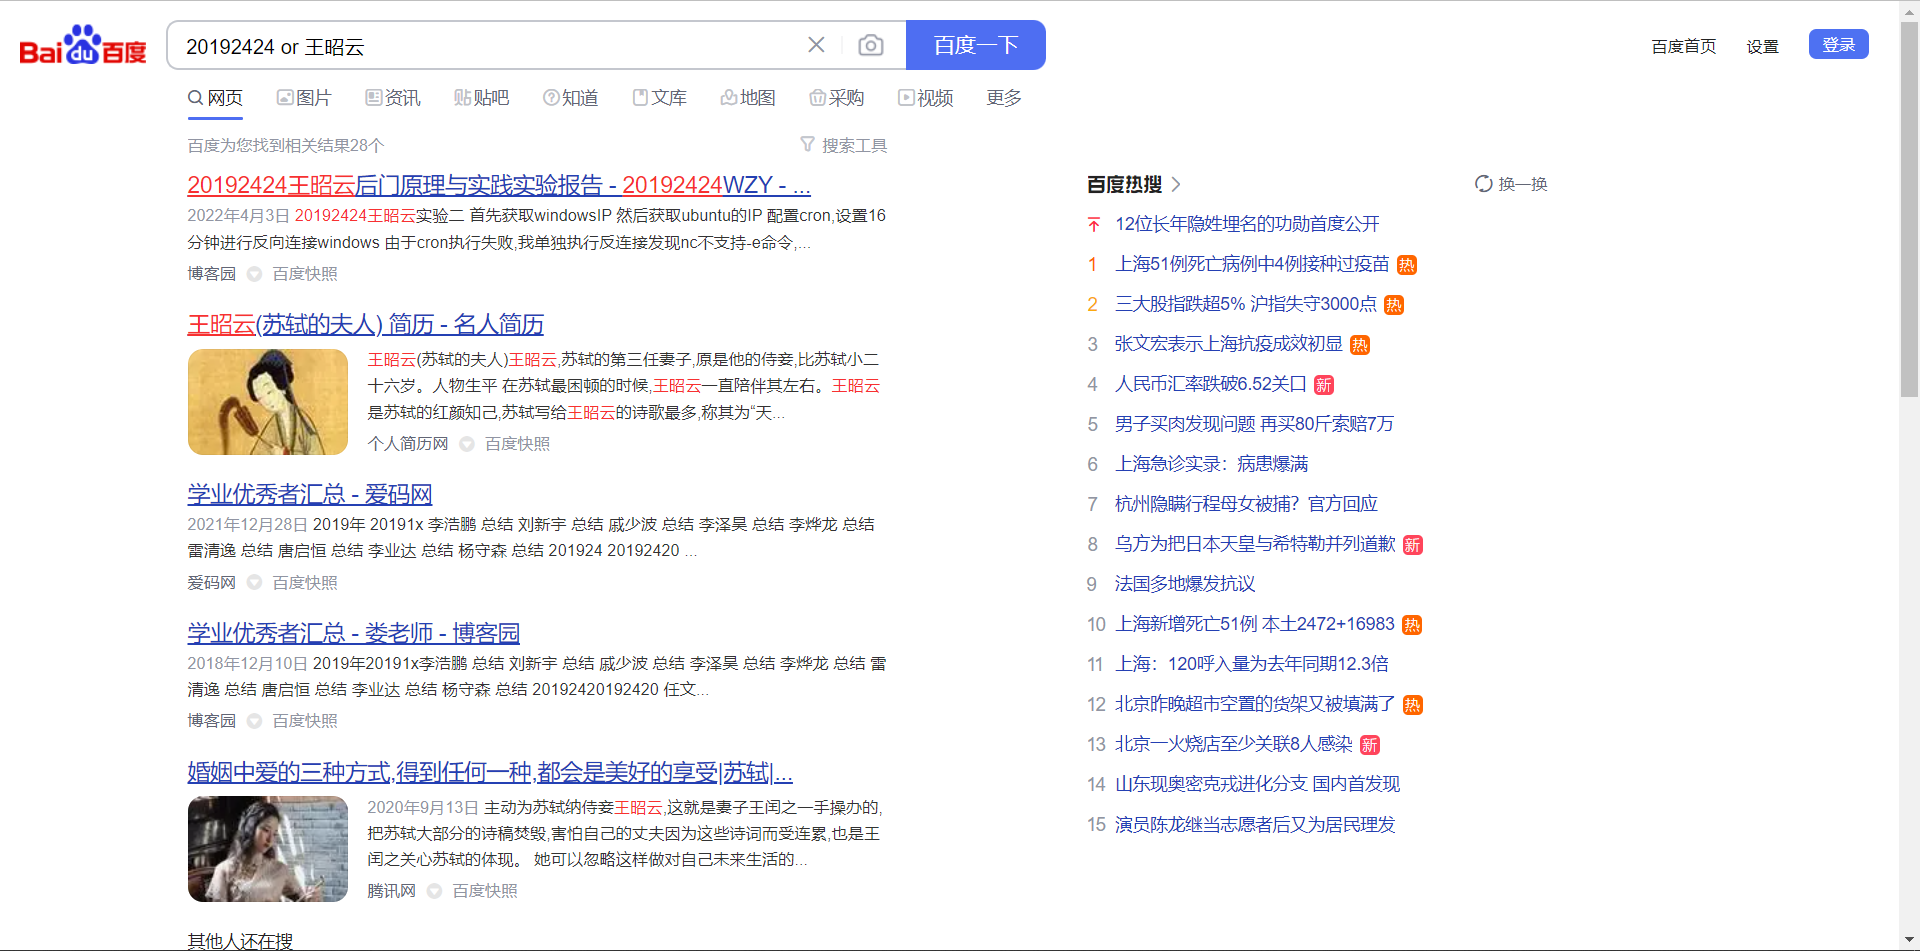Open hot topic 法国多地爆发抗议
The height and width of the screenshot is (951, 1920).
coord(1185,584)
